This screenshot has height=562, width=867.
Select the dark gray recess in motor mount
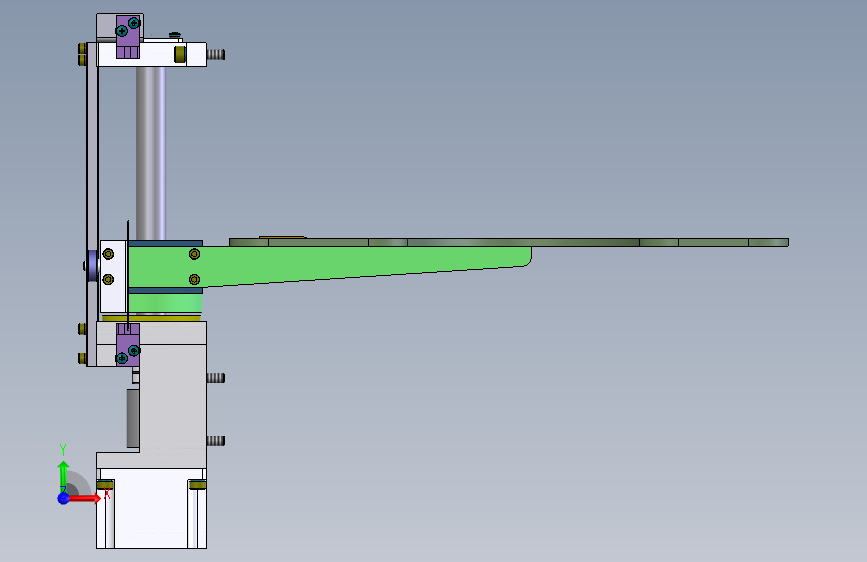pyautogui.click(x=133, y=418)
